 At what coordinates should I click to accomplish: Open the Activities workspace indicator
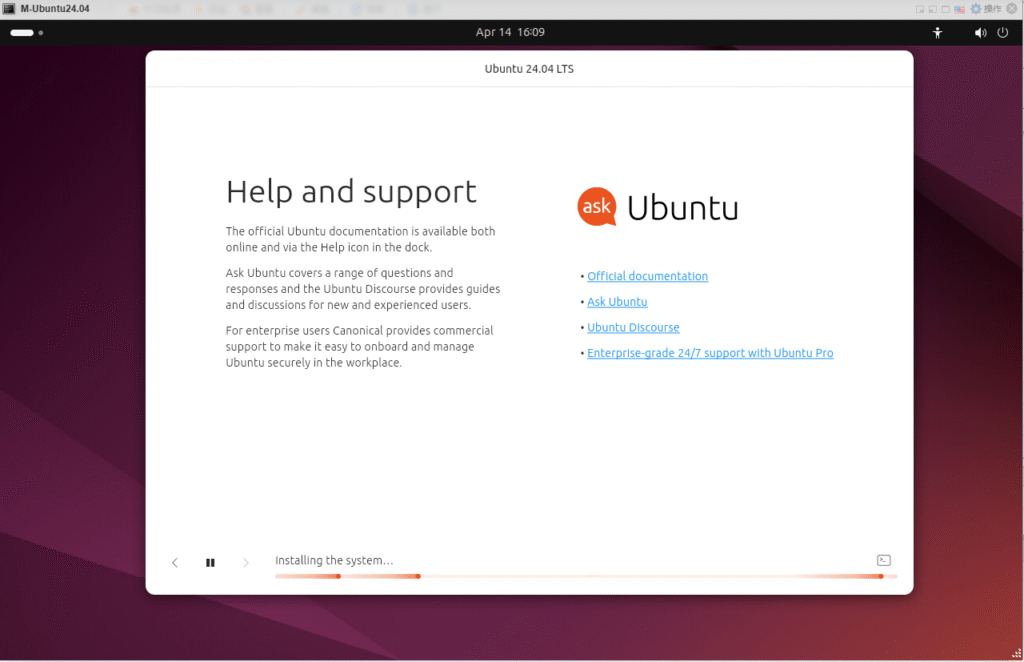[x=26, y=32]
